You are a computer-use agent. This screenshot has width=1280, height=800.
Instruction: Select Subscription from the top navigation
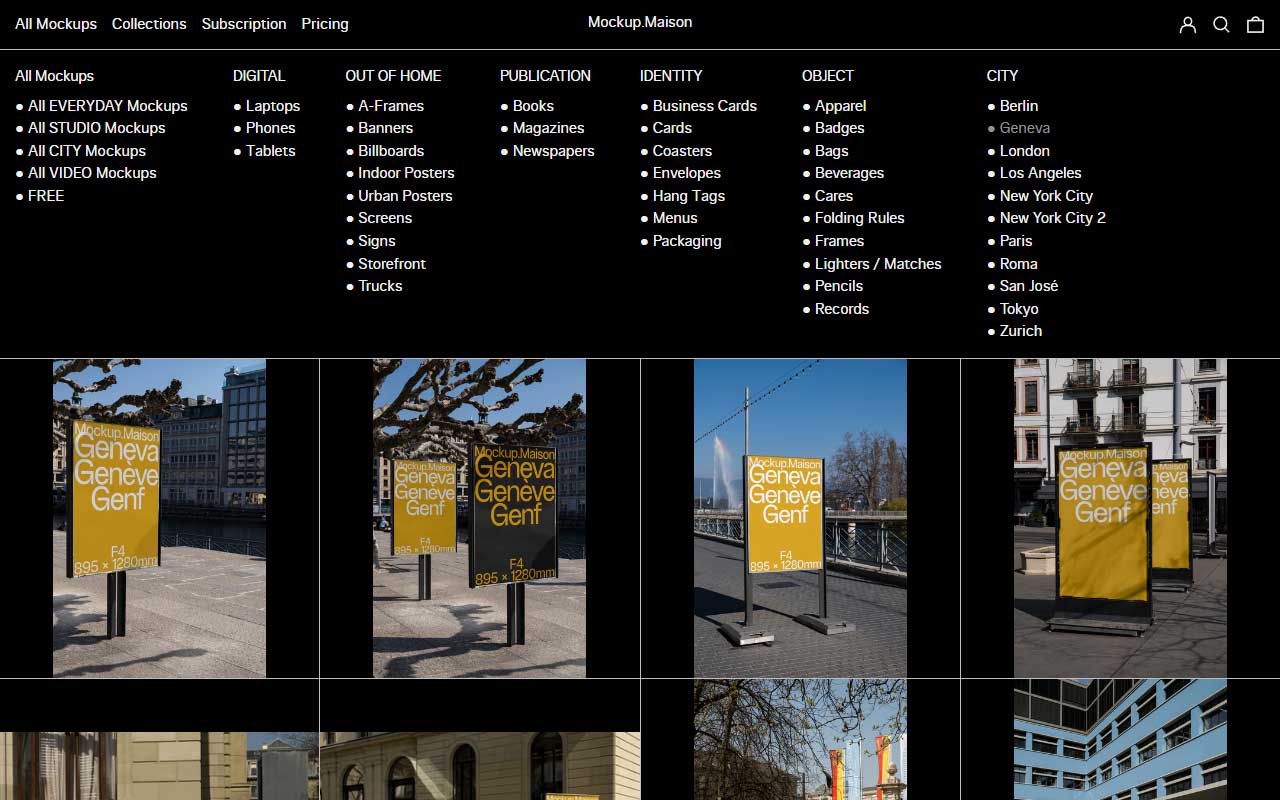coord(243,24)
